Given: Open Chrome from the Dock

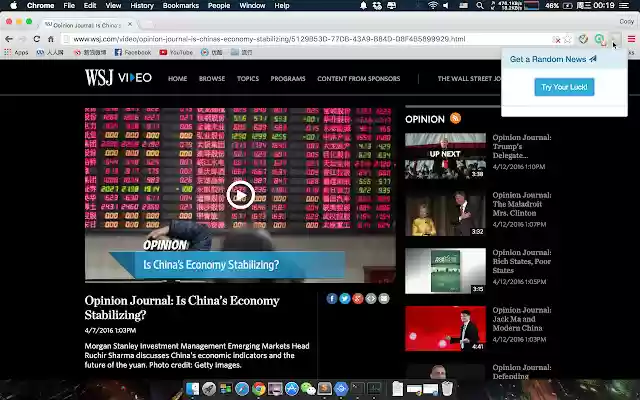Looking at the screenshot, I should coord(258,389).
